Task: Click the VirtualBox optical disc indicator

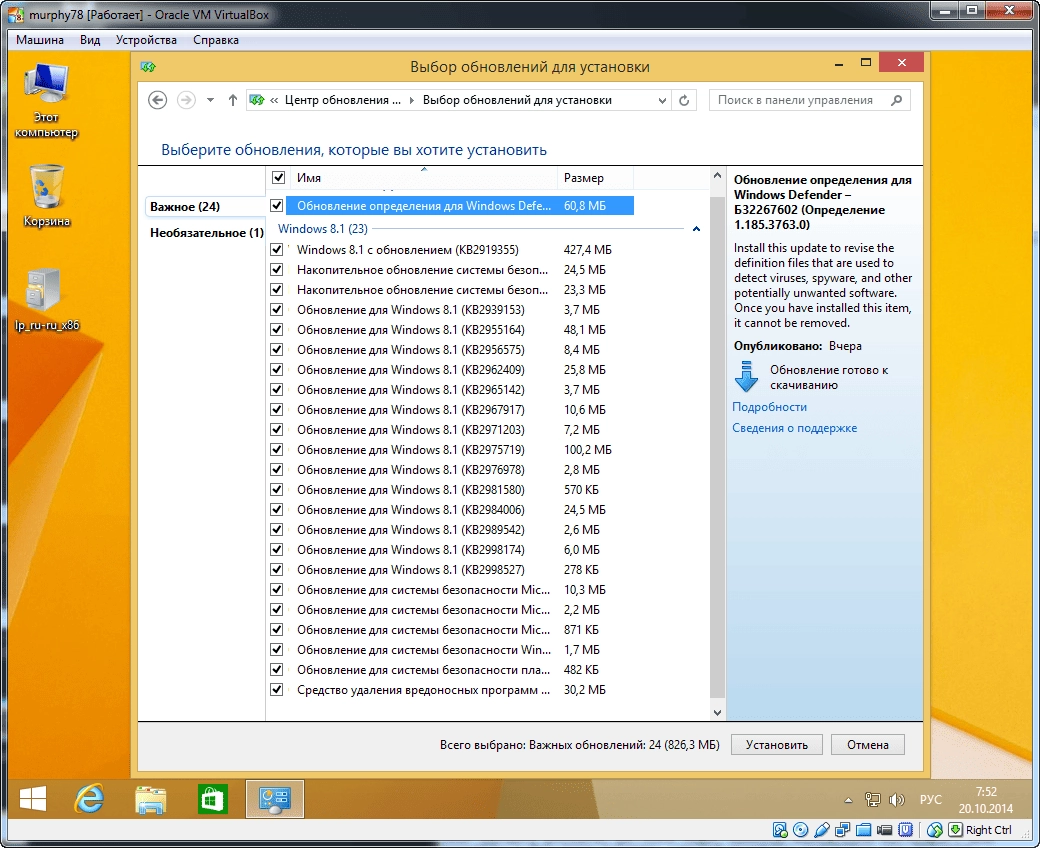Action: pos(801,829)
